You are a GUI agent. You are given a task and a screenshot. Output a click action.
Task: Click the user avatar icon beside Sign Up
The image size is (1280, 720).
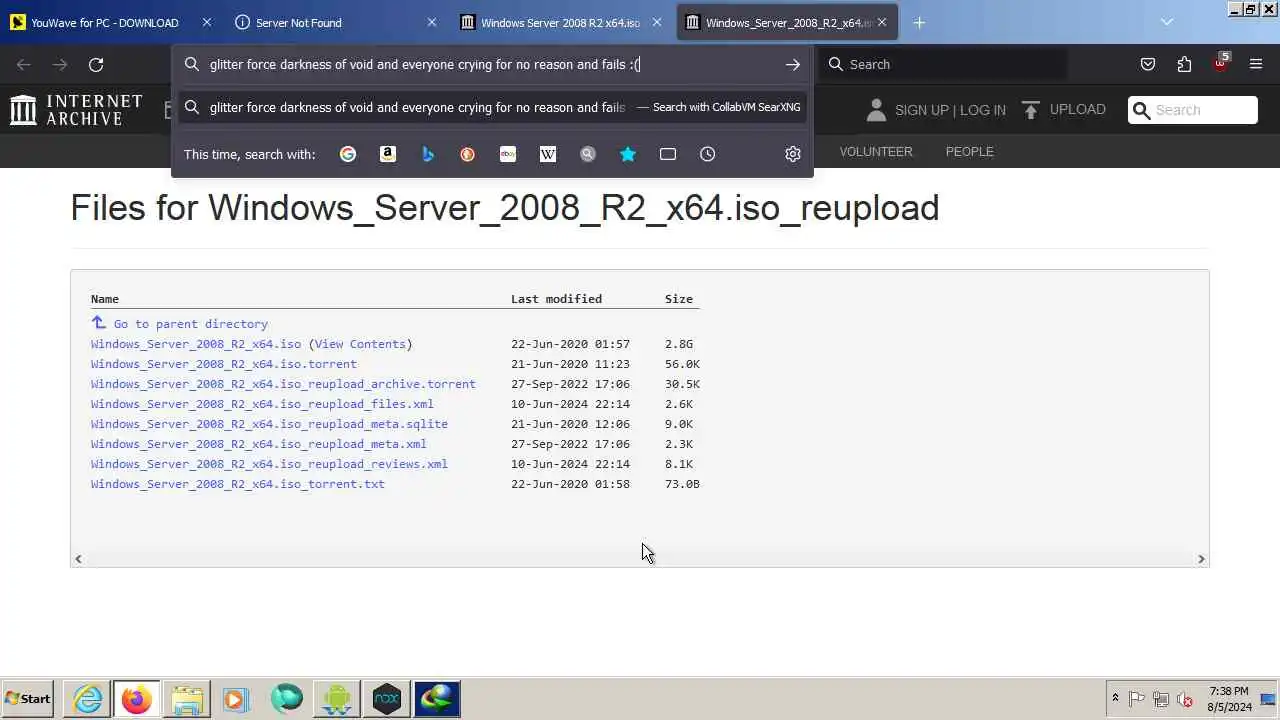pyautogui.click(x=876, y=110)
